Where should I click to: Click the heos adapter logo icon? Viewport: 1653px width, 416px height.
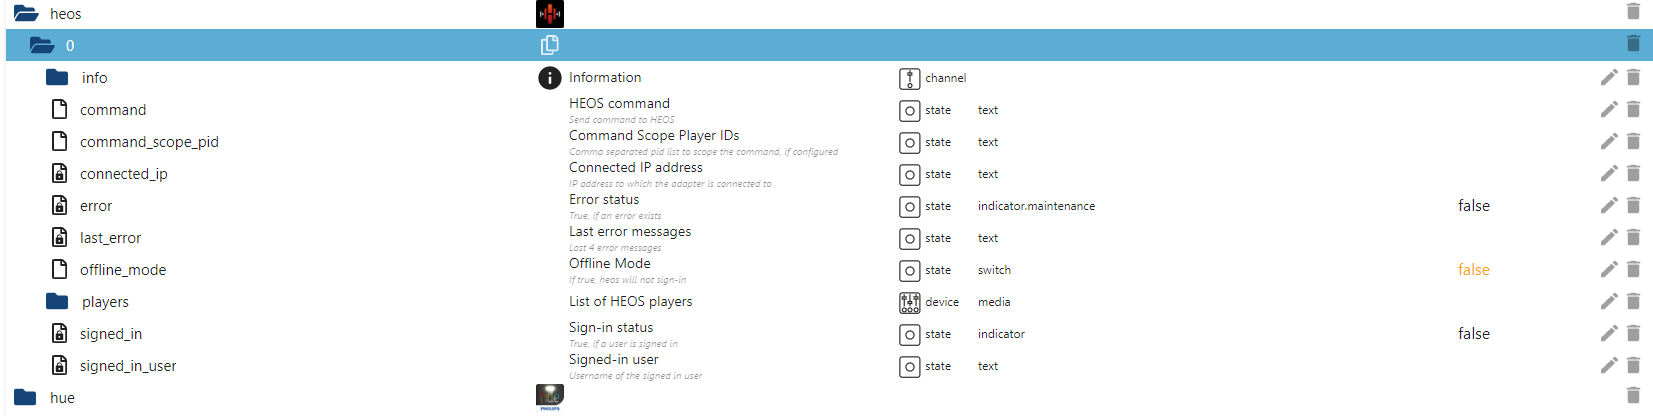(x=550, y=14)
